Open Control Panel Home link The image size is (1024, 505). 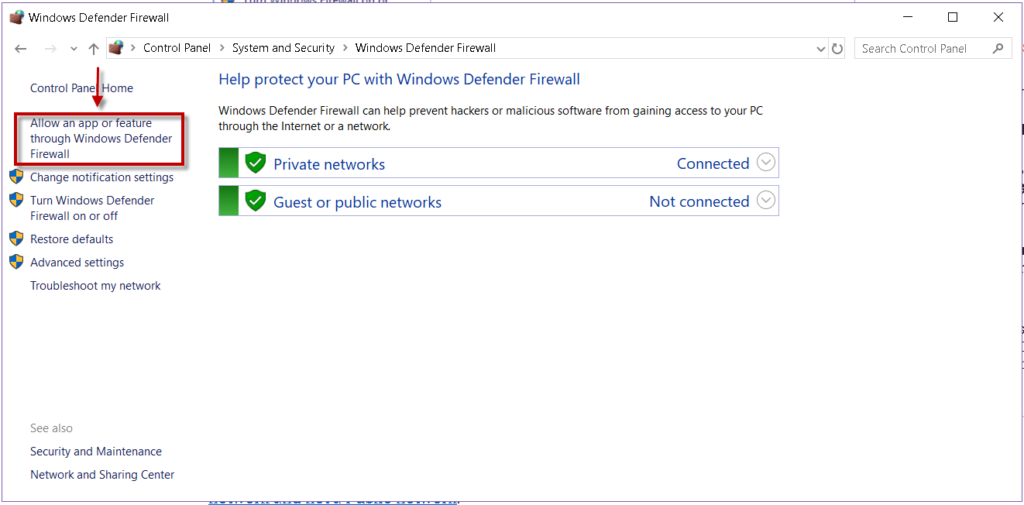(82, 88)
